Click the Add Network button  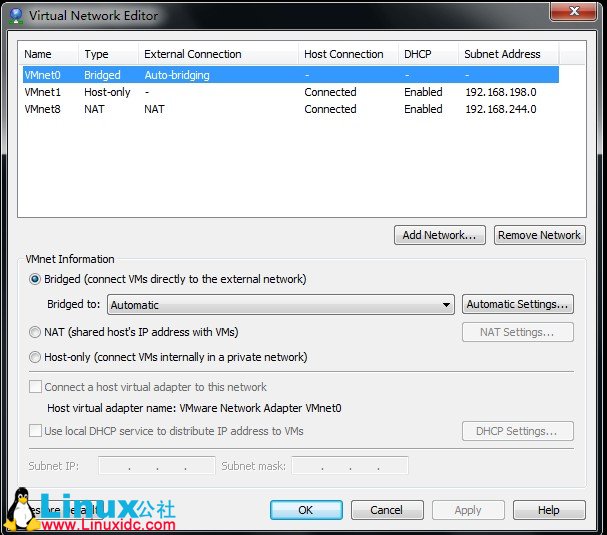(440, 235)
